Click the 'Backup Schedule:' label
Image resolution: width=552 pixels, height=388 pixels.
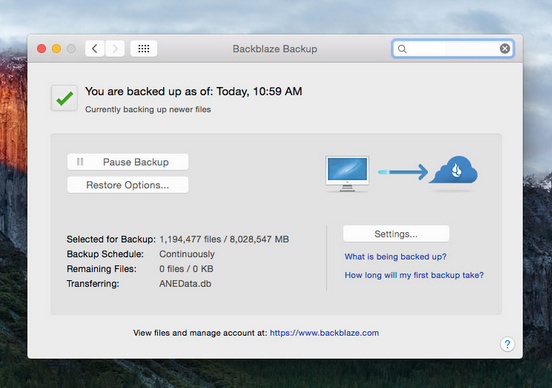105,254
